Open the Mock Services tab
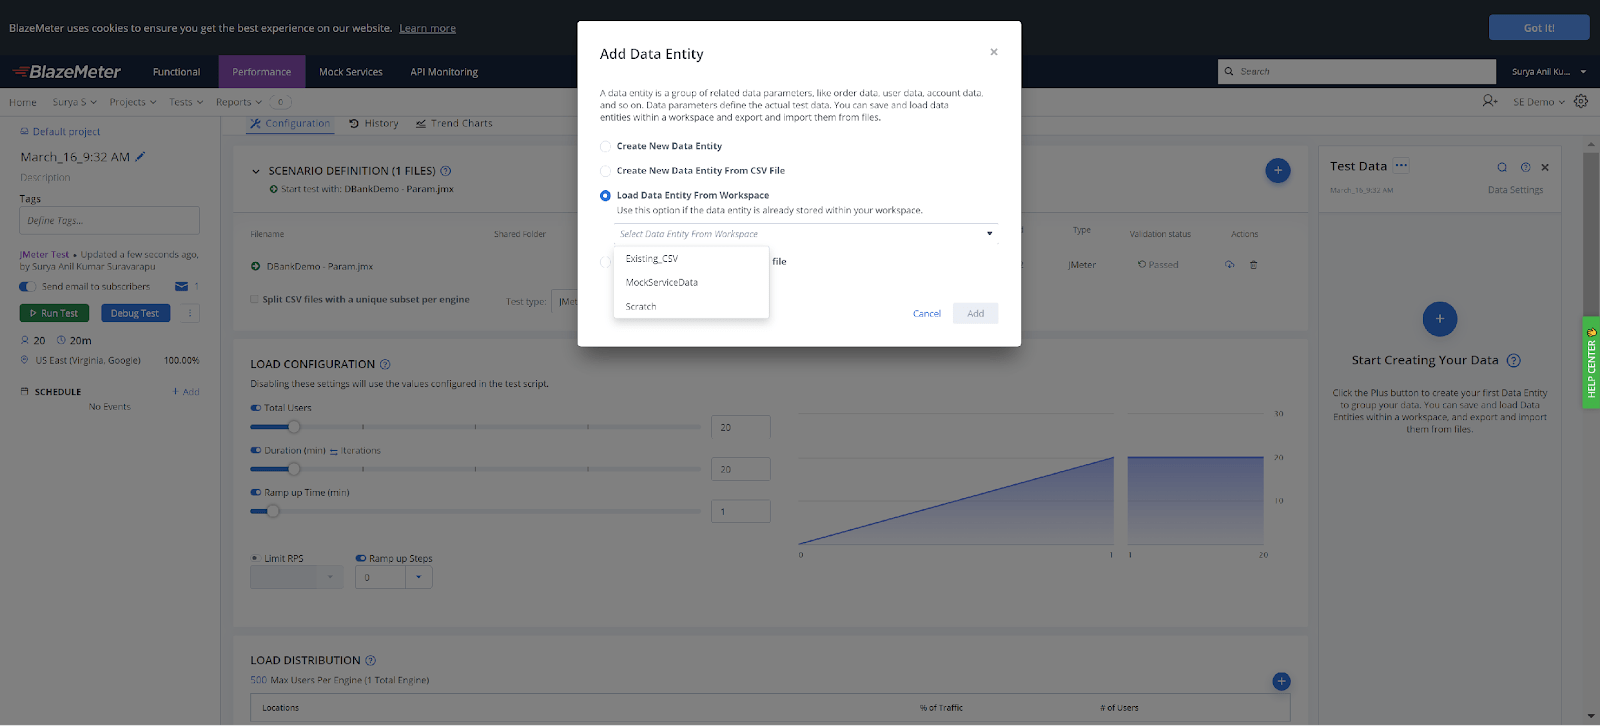 (x=350, y=72)
